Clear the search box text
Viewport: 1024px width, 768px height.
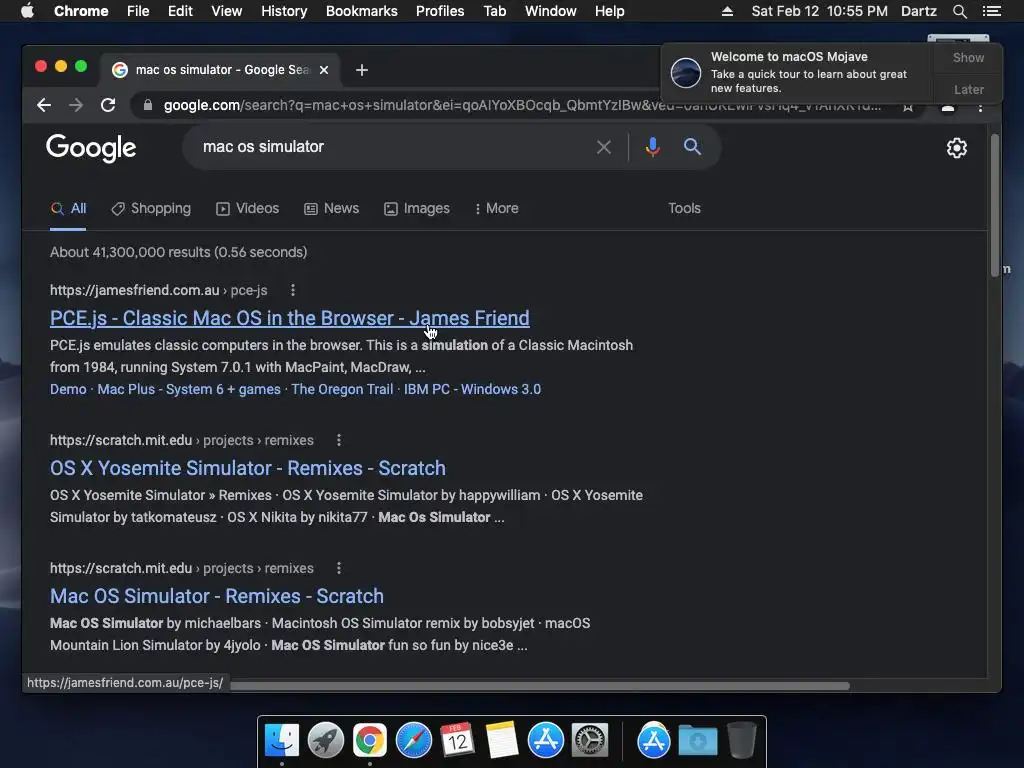(x=603, y=147)
